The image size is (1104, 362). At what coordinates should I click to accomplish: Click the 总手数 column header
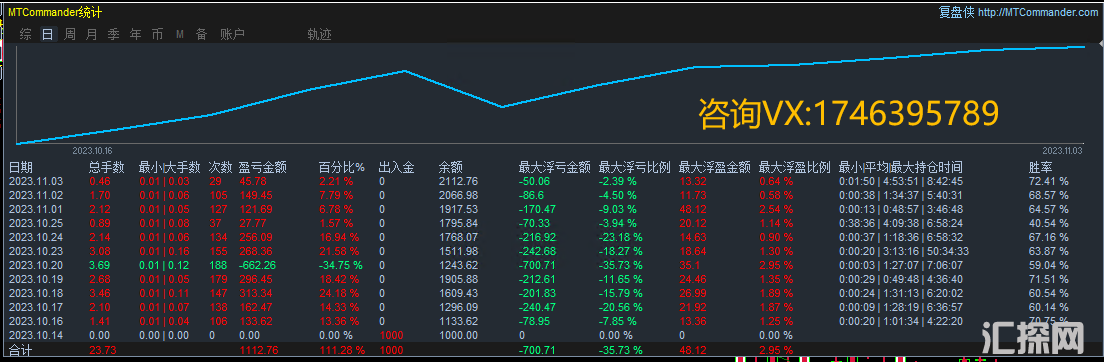coord(106,168)
